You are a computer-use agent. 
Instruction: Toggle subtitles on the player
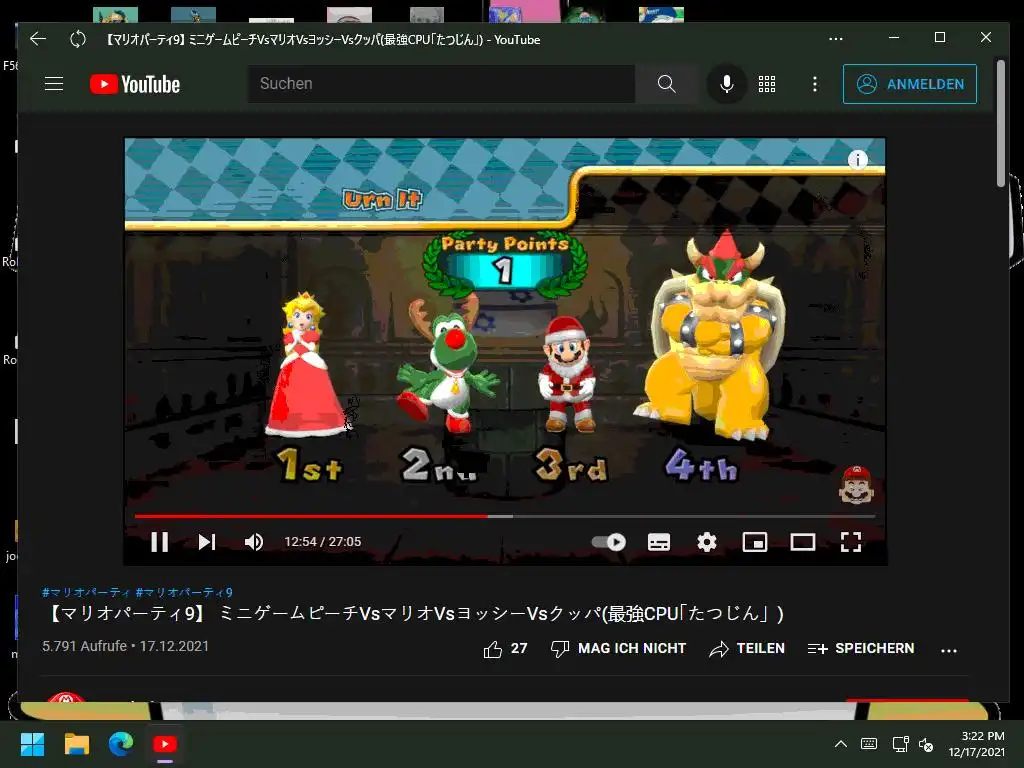[x=658, y=542]
